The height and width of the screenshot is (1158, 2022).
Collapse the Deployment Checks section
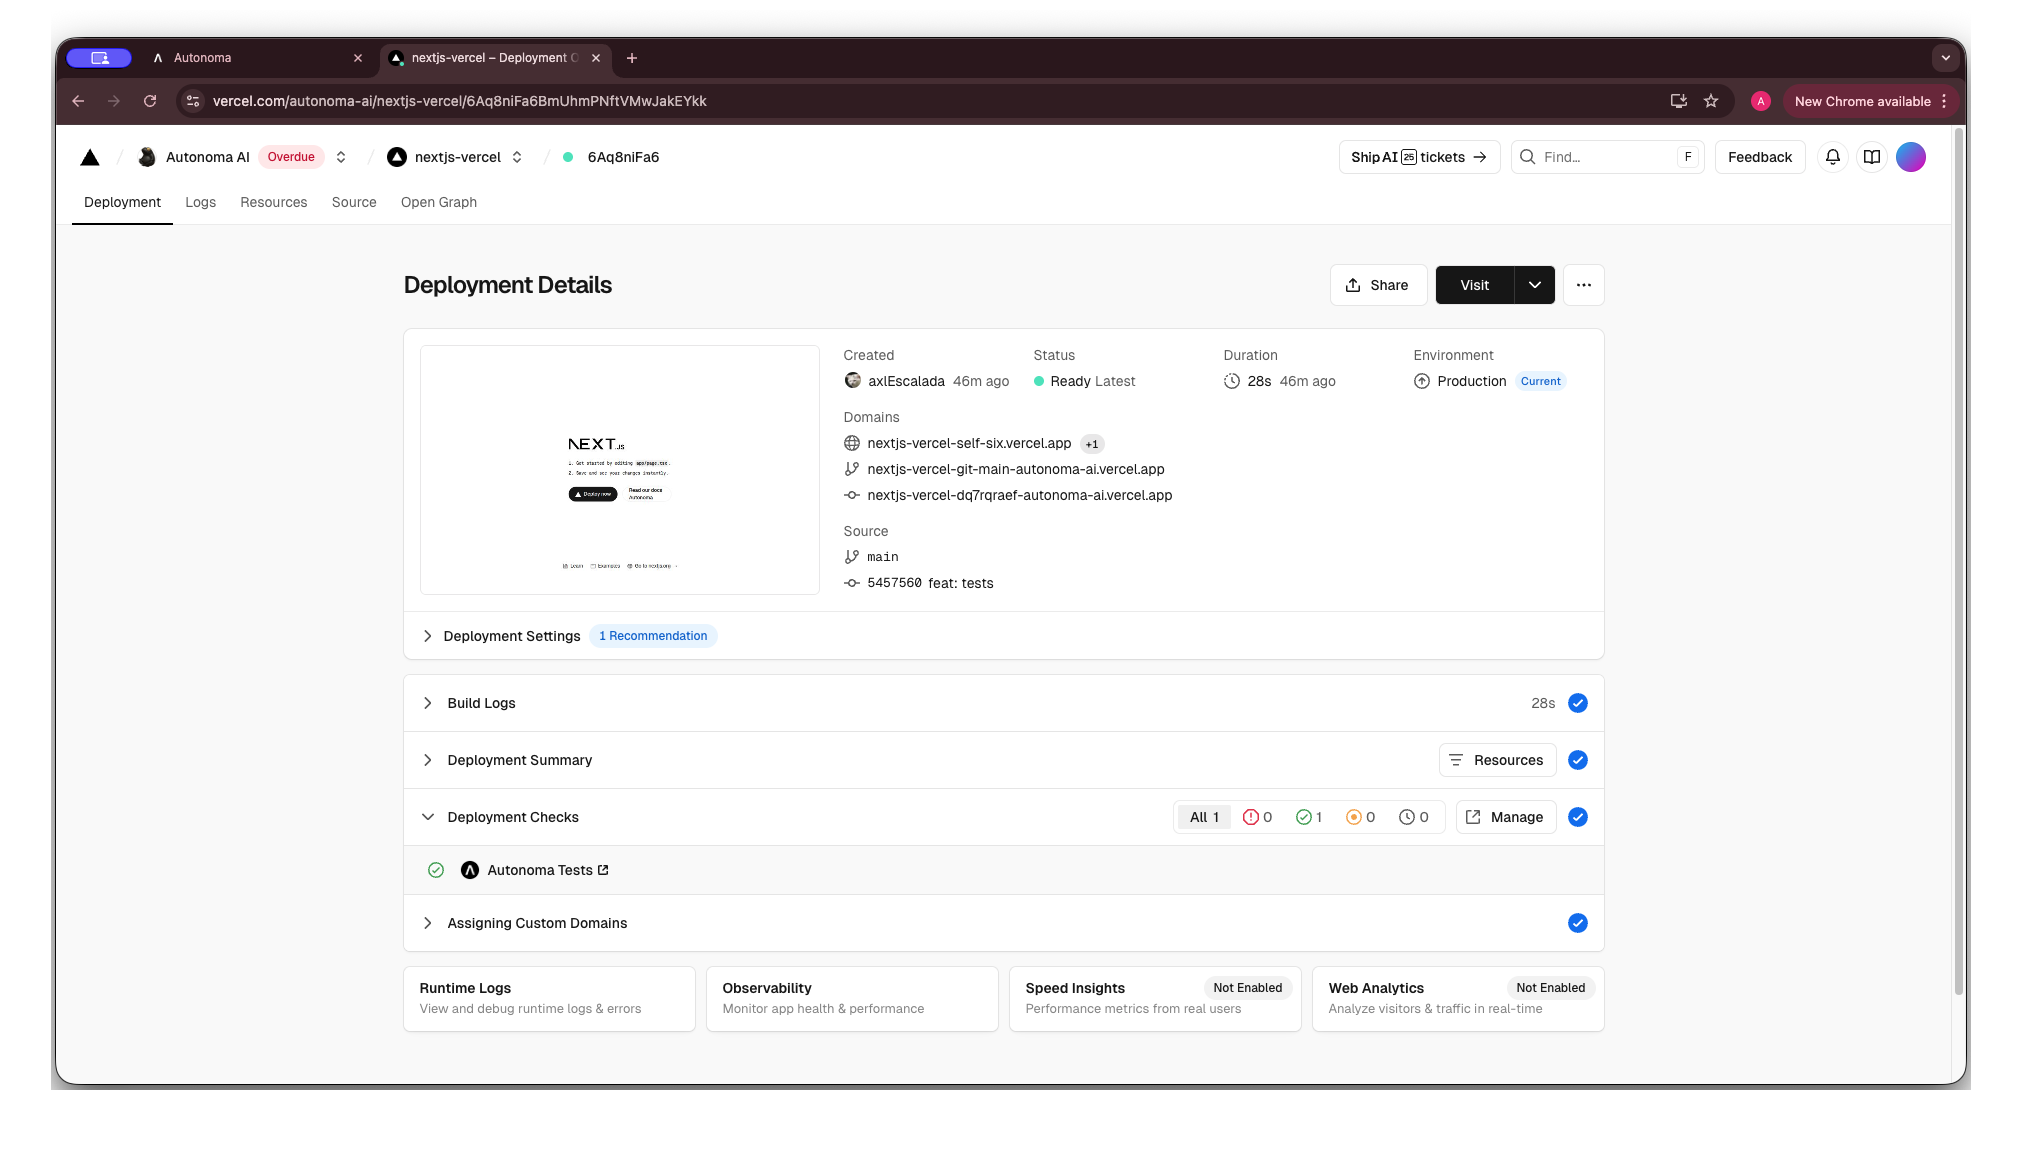[x=428, y=817]
